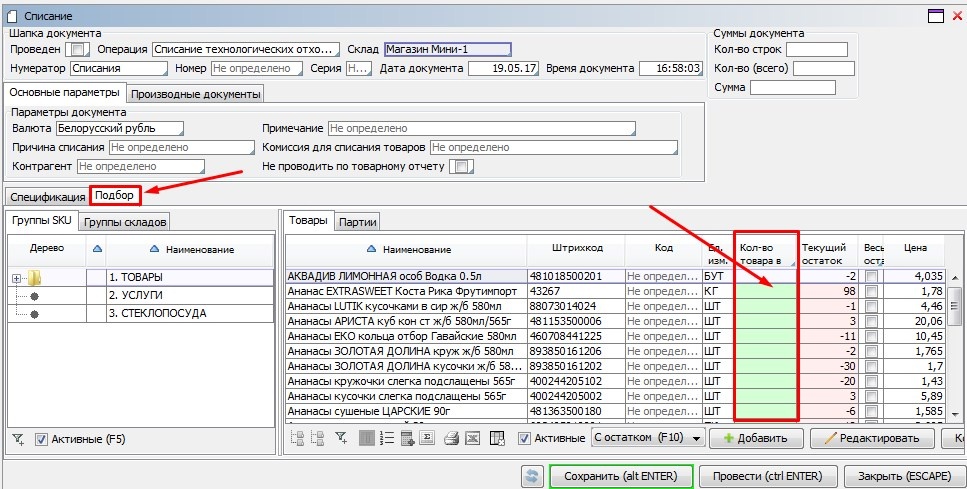Enable Не проводить по товарному отчету checkbox
The image size is (967, 489).
tap(461, 167)
